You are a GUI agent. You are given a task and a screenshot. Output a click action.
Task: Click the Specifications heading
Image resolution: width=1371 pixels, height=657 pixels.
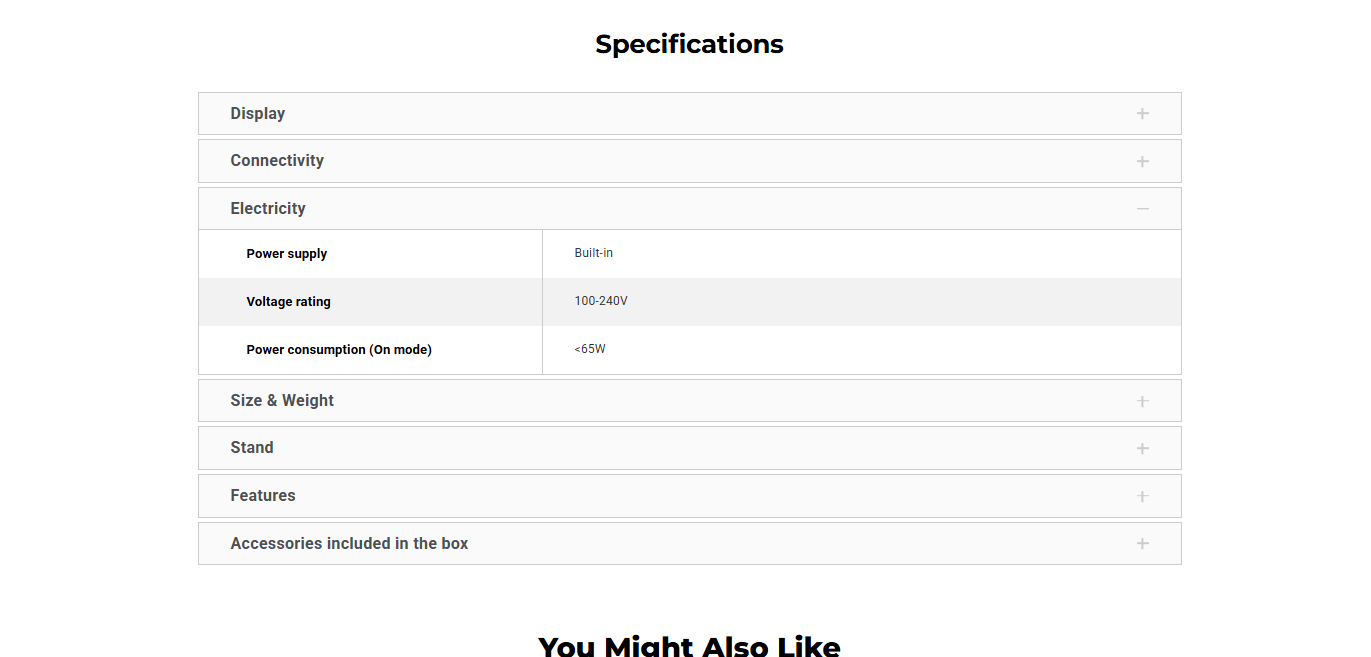coord(689,44)
